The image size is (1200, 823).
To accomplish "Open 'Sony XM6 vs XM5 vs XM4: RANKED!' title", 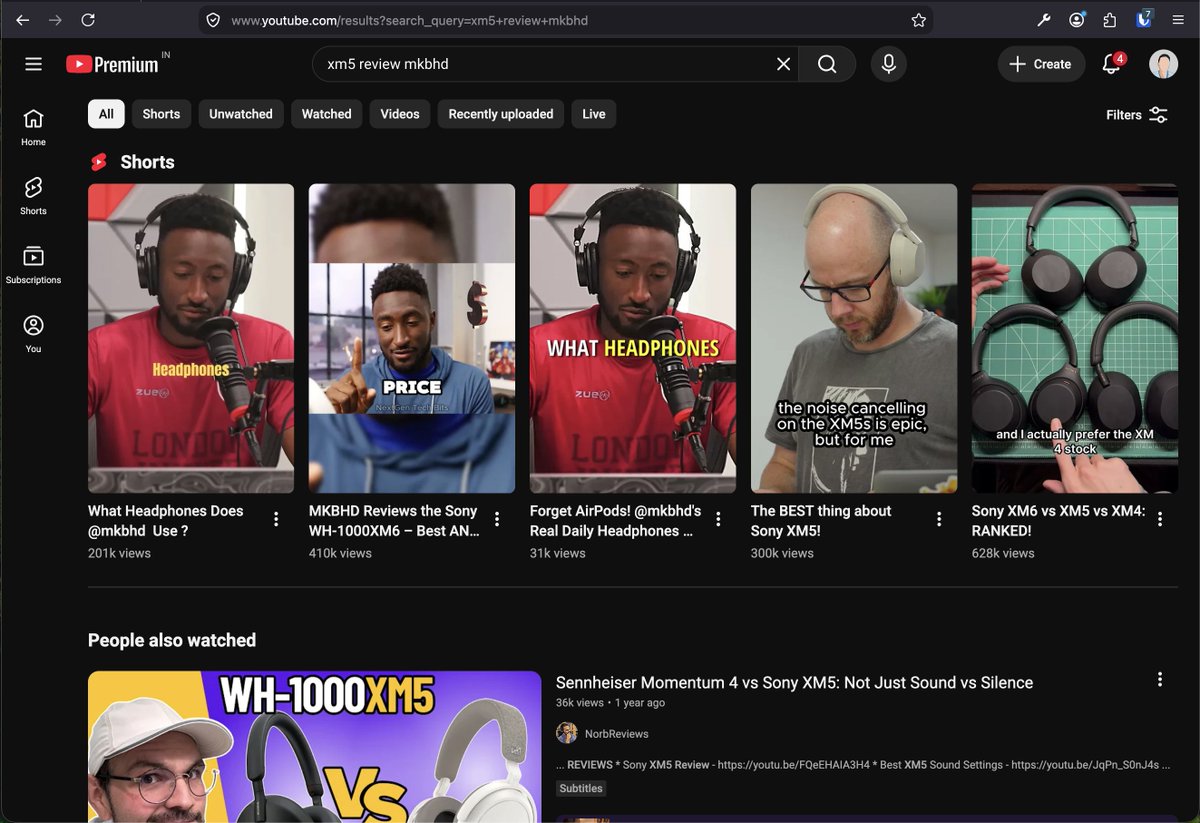I will pos(1058,521).
